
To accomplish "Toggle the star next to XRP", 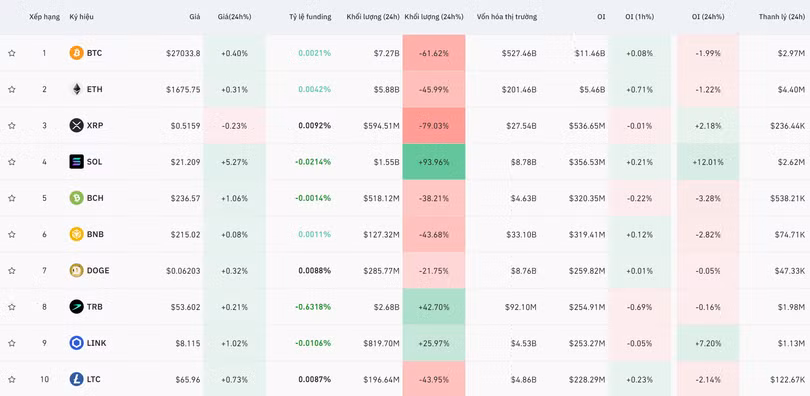I will 11,125.
